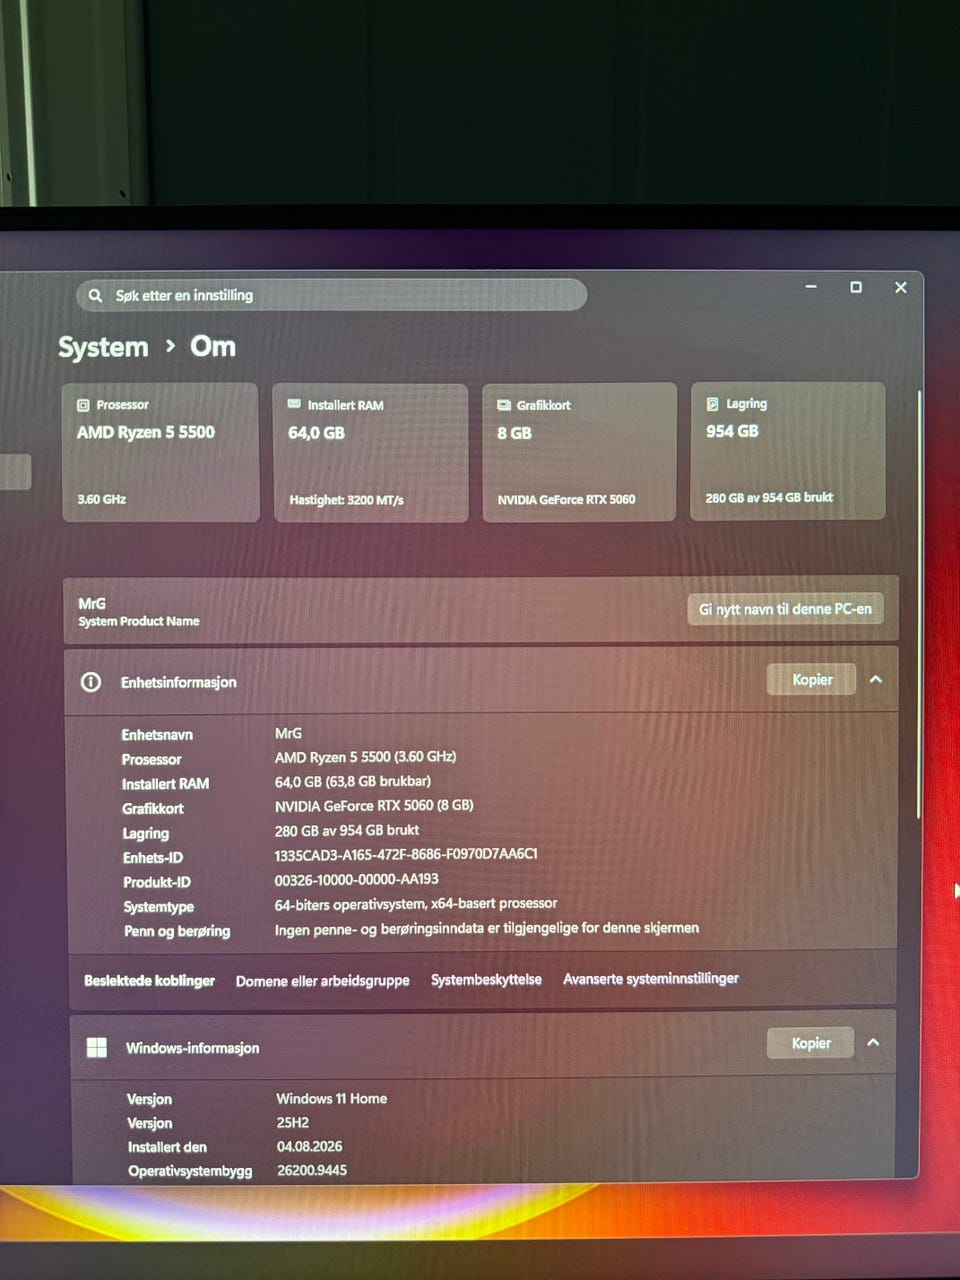This screenshot has width=960, height=1280.
Task: Click the Lagring storage icon
Action: coord(712,404)
